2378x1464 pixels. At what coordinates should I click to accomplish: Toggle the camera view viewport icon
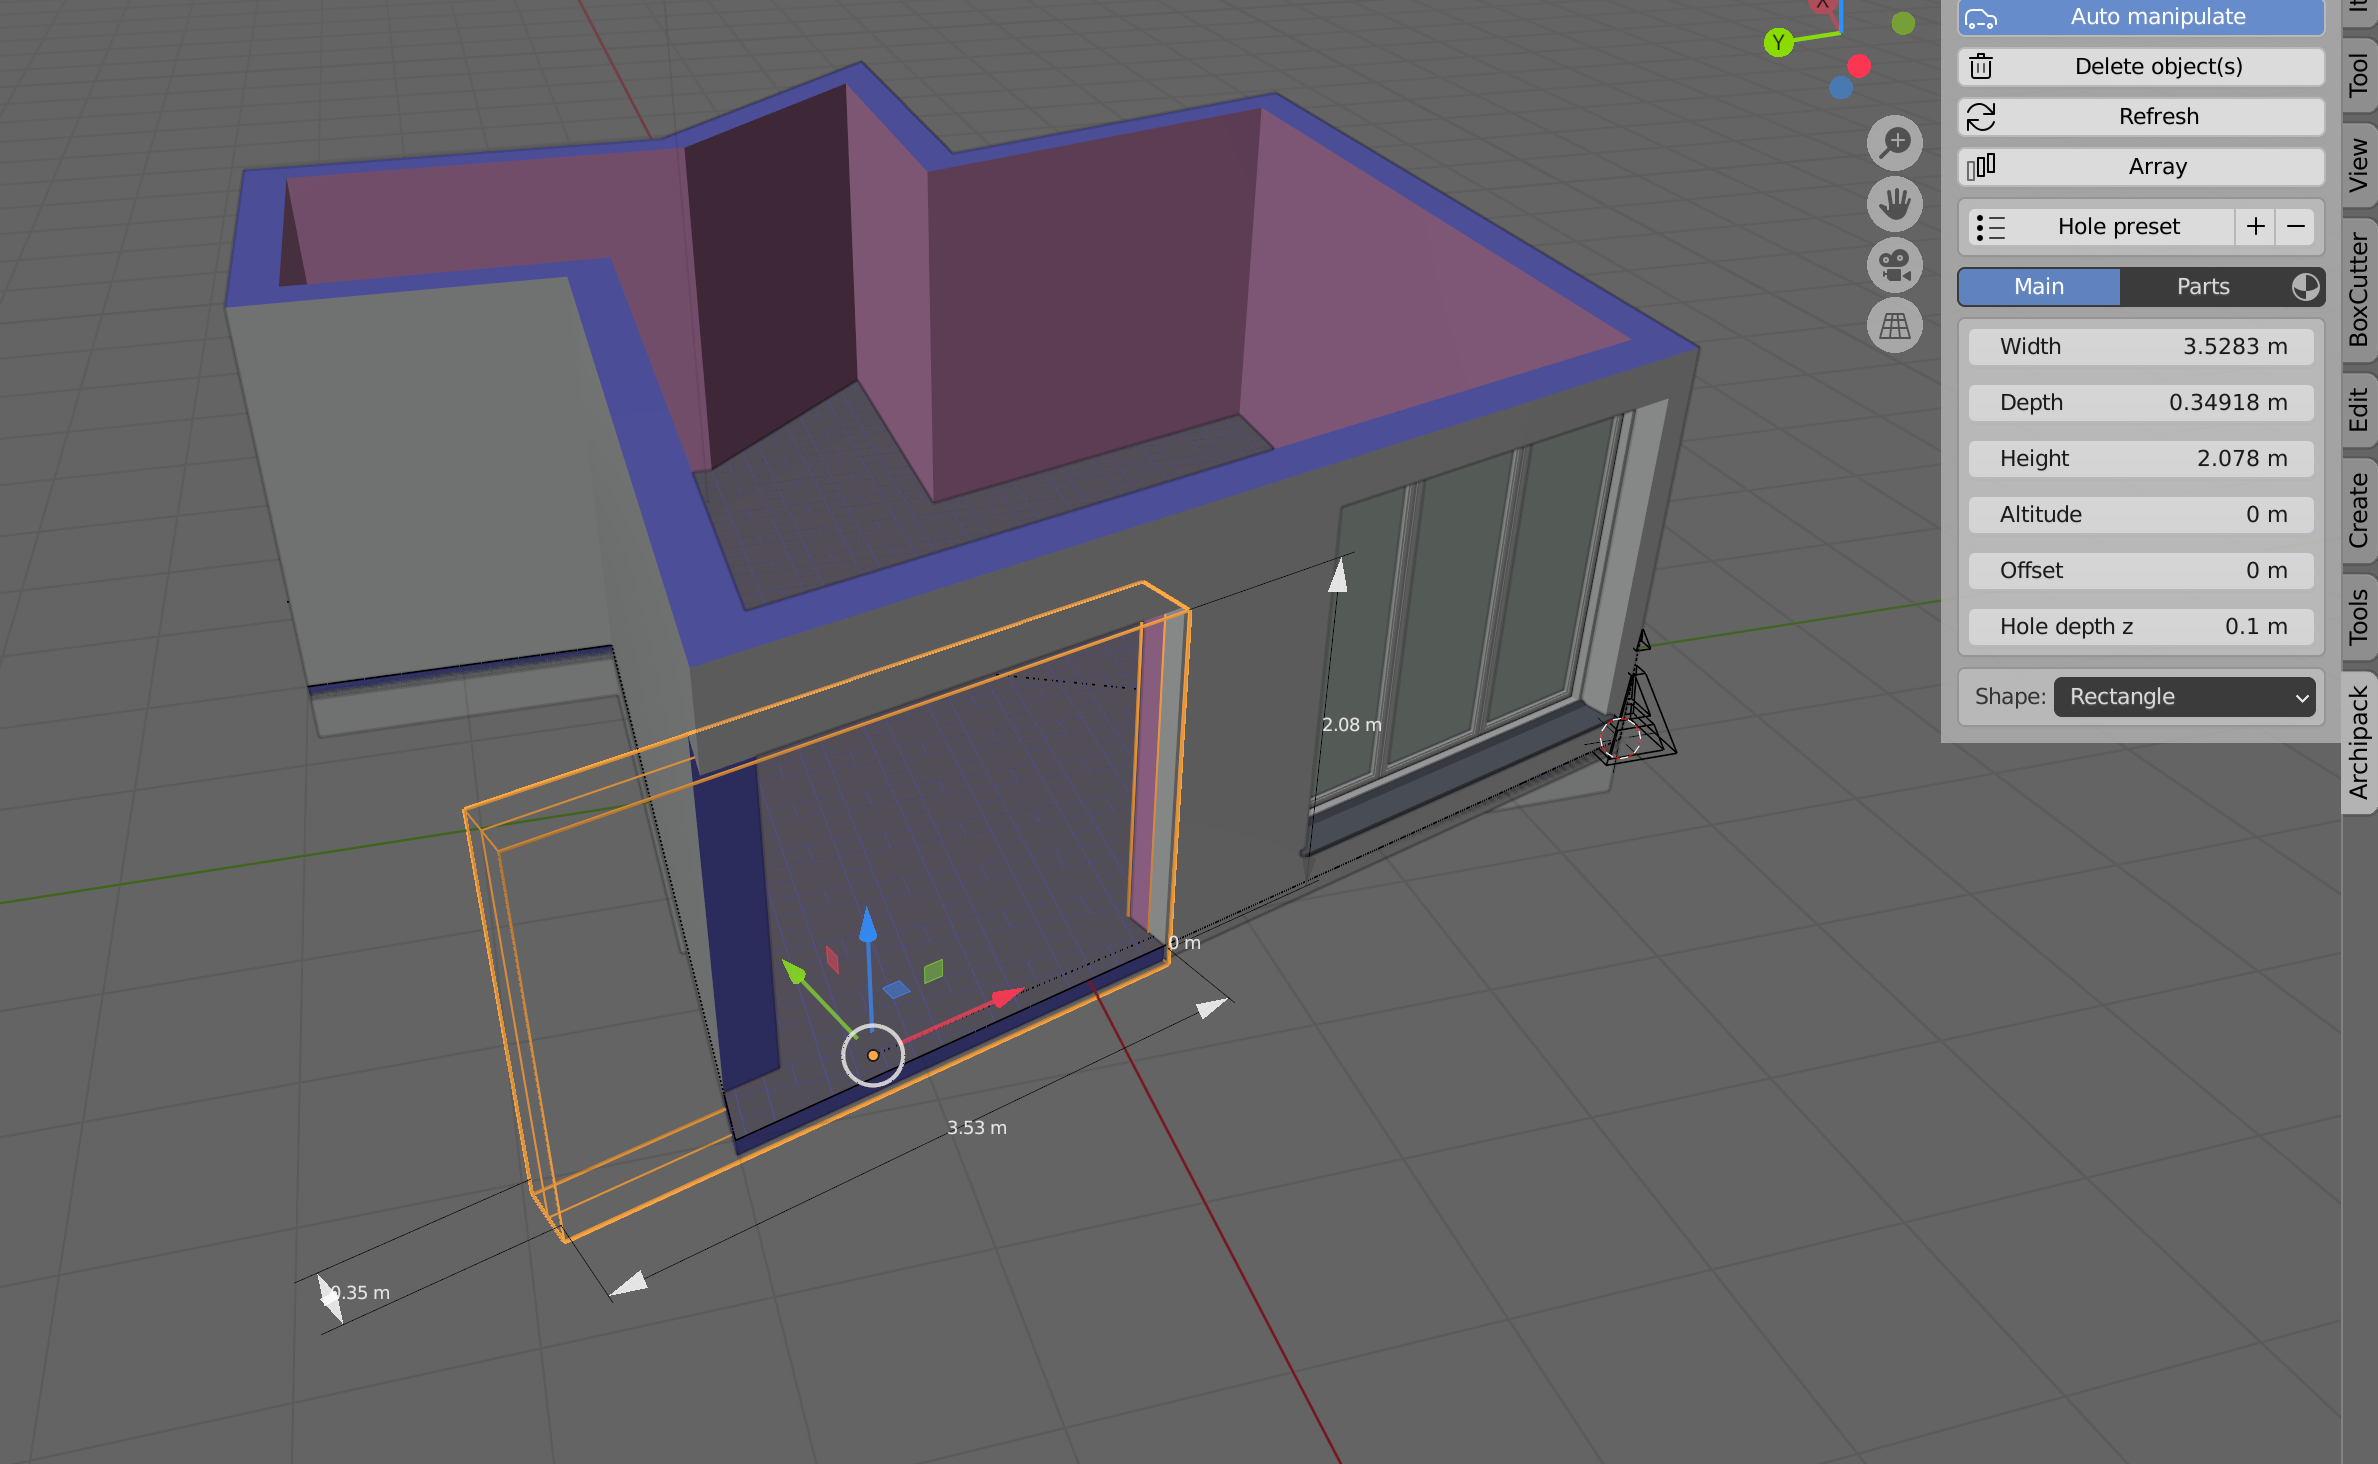click(1894, 265)
